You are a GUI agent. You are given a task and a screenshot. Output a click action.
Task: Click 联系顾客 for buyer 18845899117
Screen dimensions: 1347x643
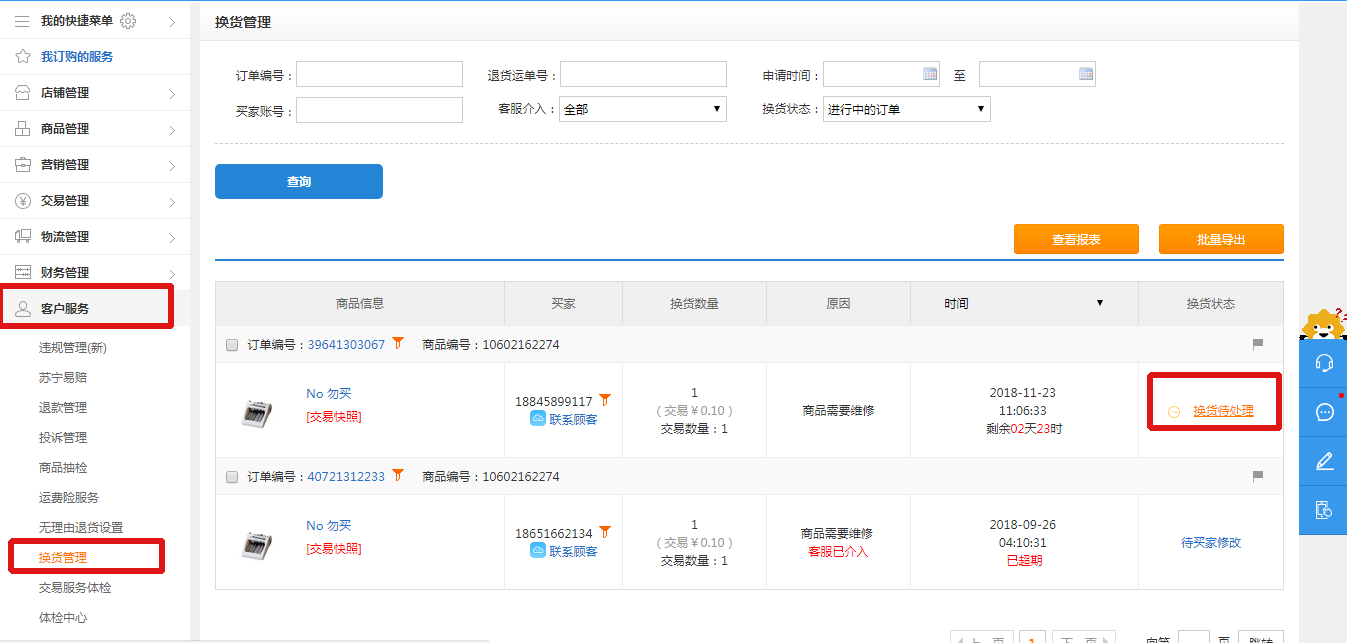pos(572,419)
